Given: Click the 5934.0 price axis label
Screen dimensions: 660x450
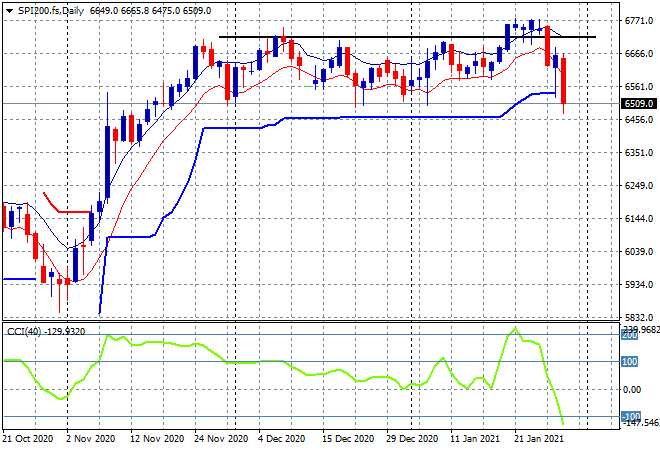Looking at the screenshot, I should click(x=639, y=285).
